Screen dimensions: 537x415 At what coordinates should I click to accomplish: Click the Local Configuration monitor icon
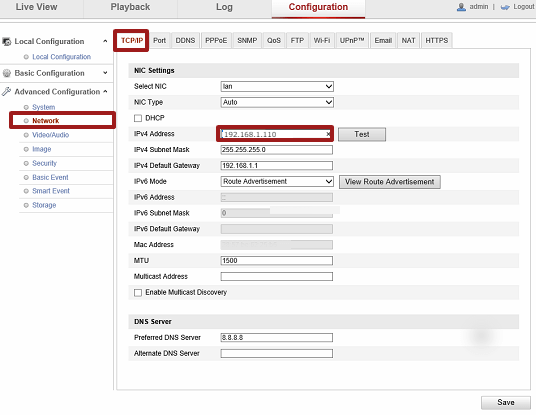[x=7, y=41]
